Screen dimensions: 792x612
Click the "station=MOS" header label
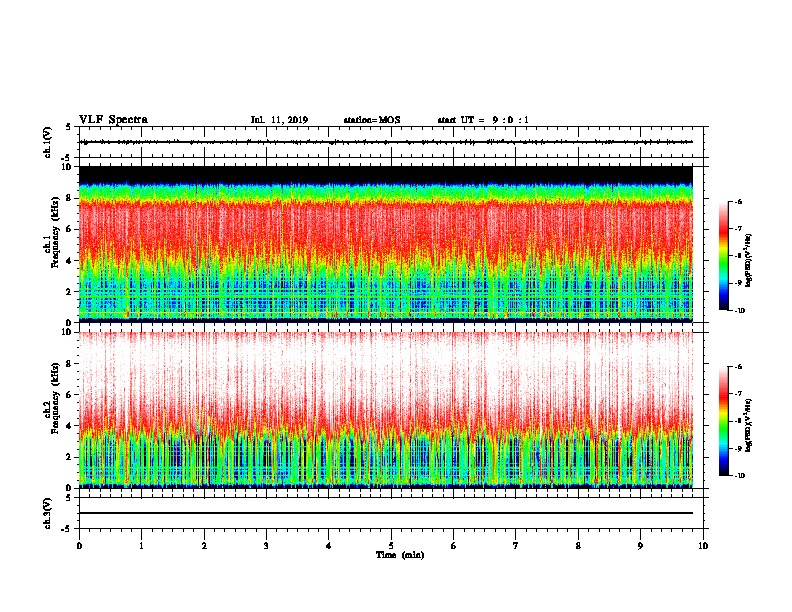[372, 120]
